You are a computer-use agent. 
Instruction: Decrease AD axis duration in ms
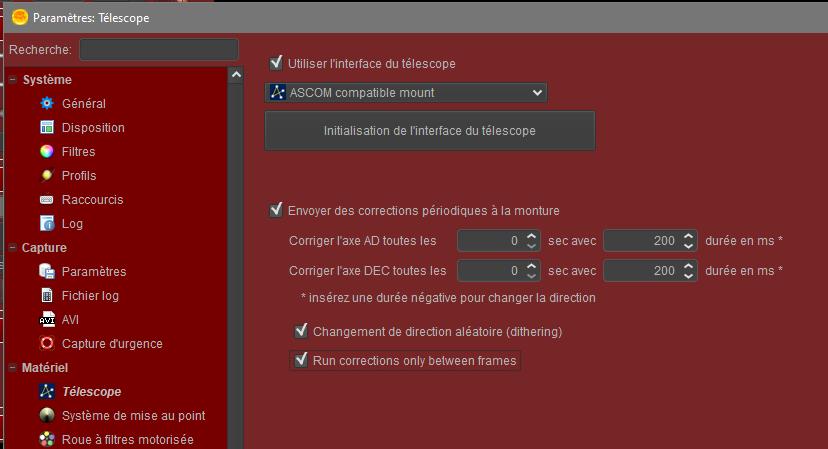tap(688, 246)
